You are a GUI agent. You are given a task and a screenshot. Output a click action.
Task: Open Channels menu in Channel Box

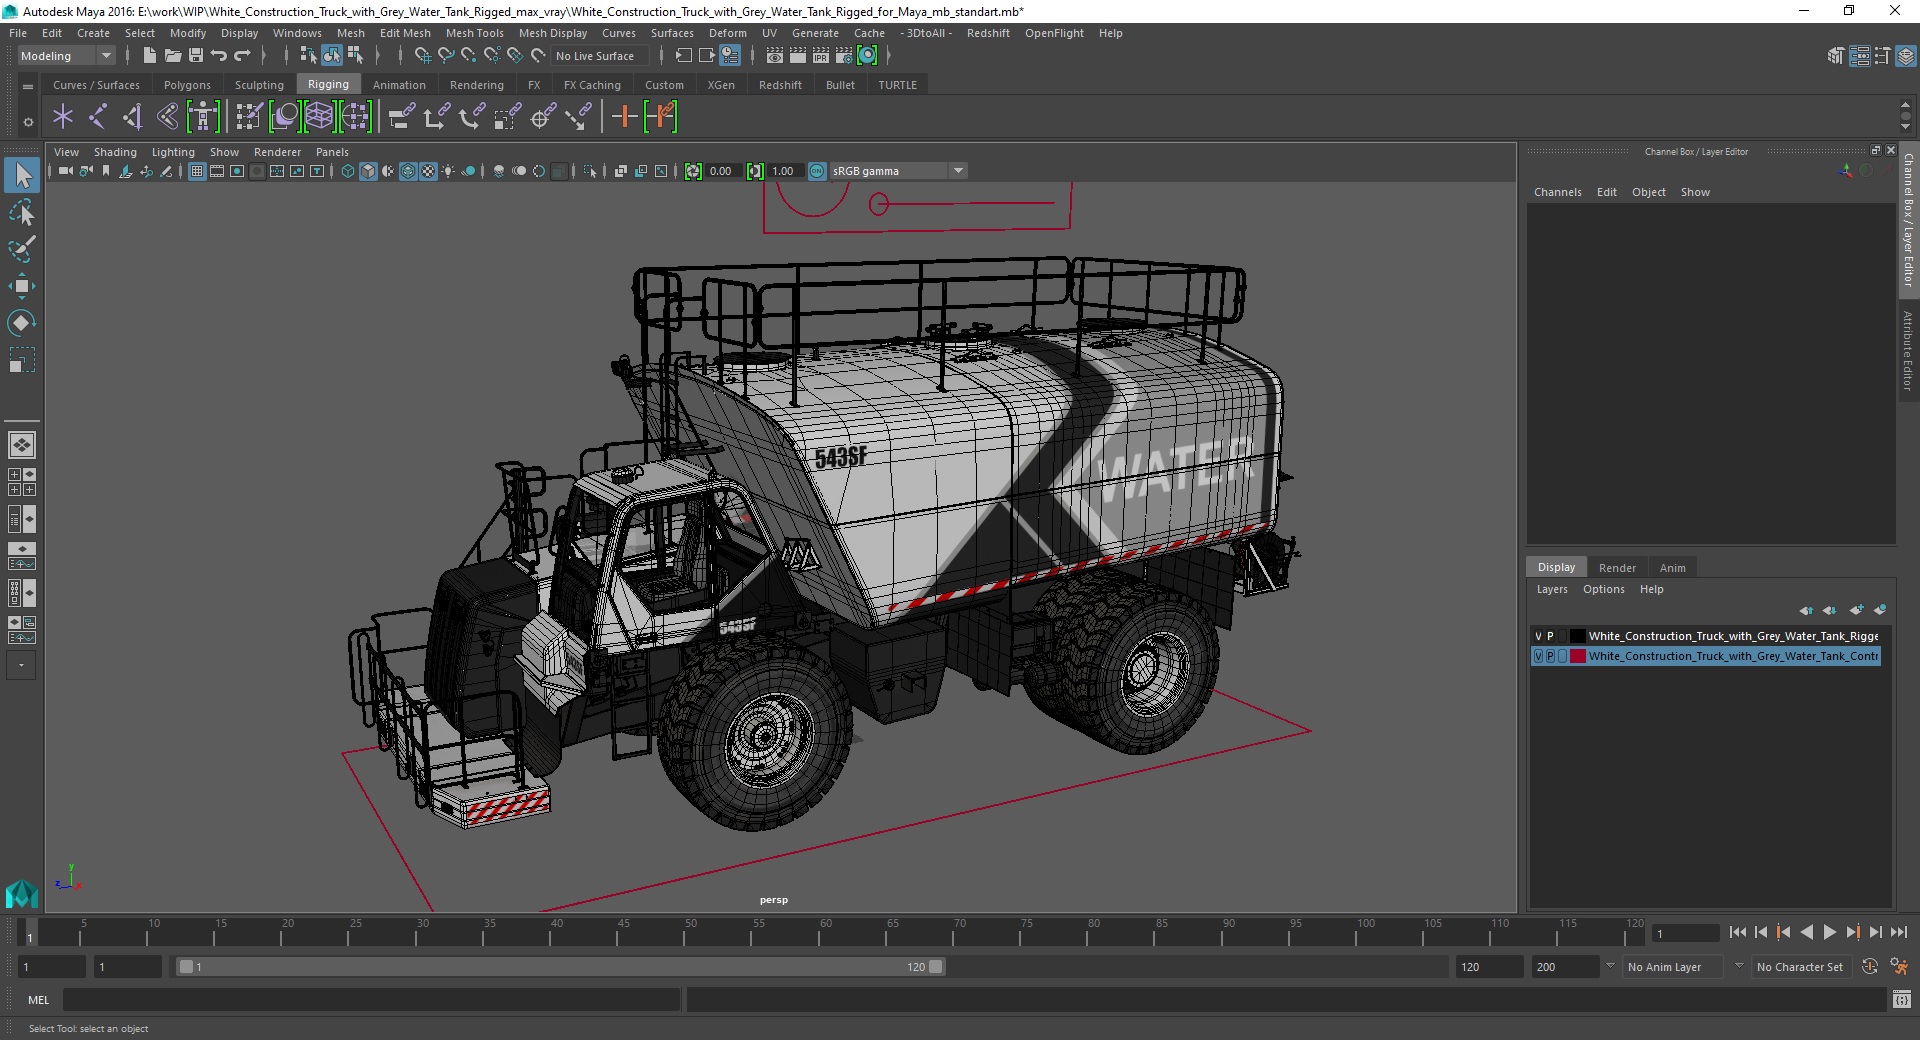pyautogui.click(x=1557, y=192)
